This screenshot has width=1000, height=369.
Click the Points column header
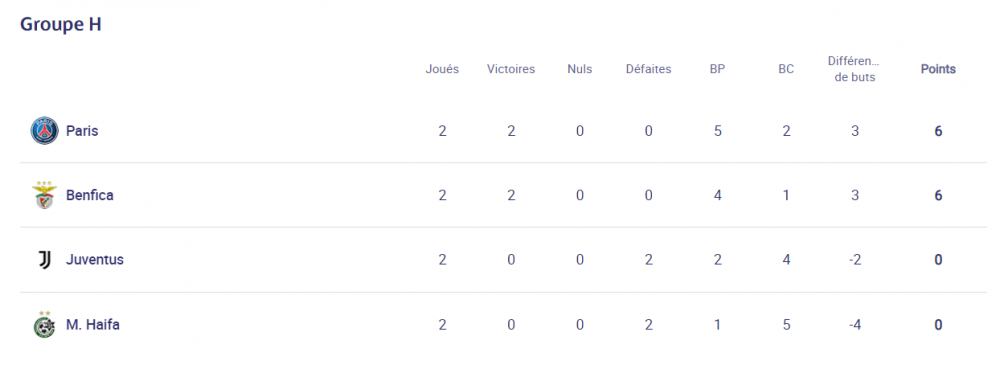pos(938,69)
